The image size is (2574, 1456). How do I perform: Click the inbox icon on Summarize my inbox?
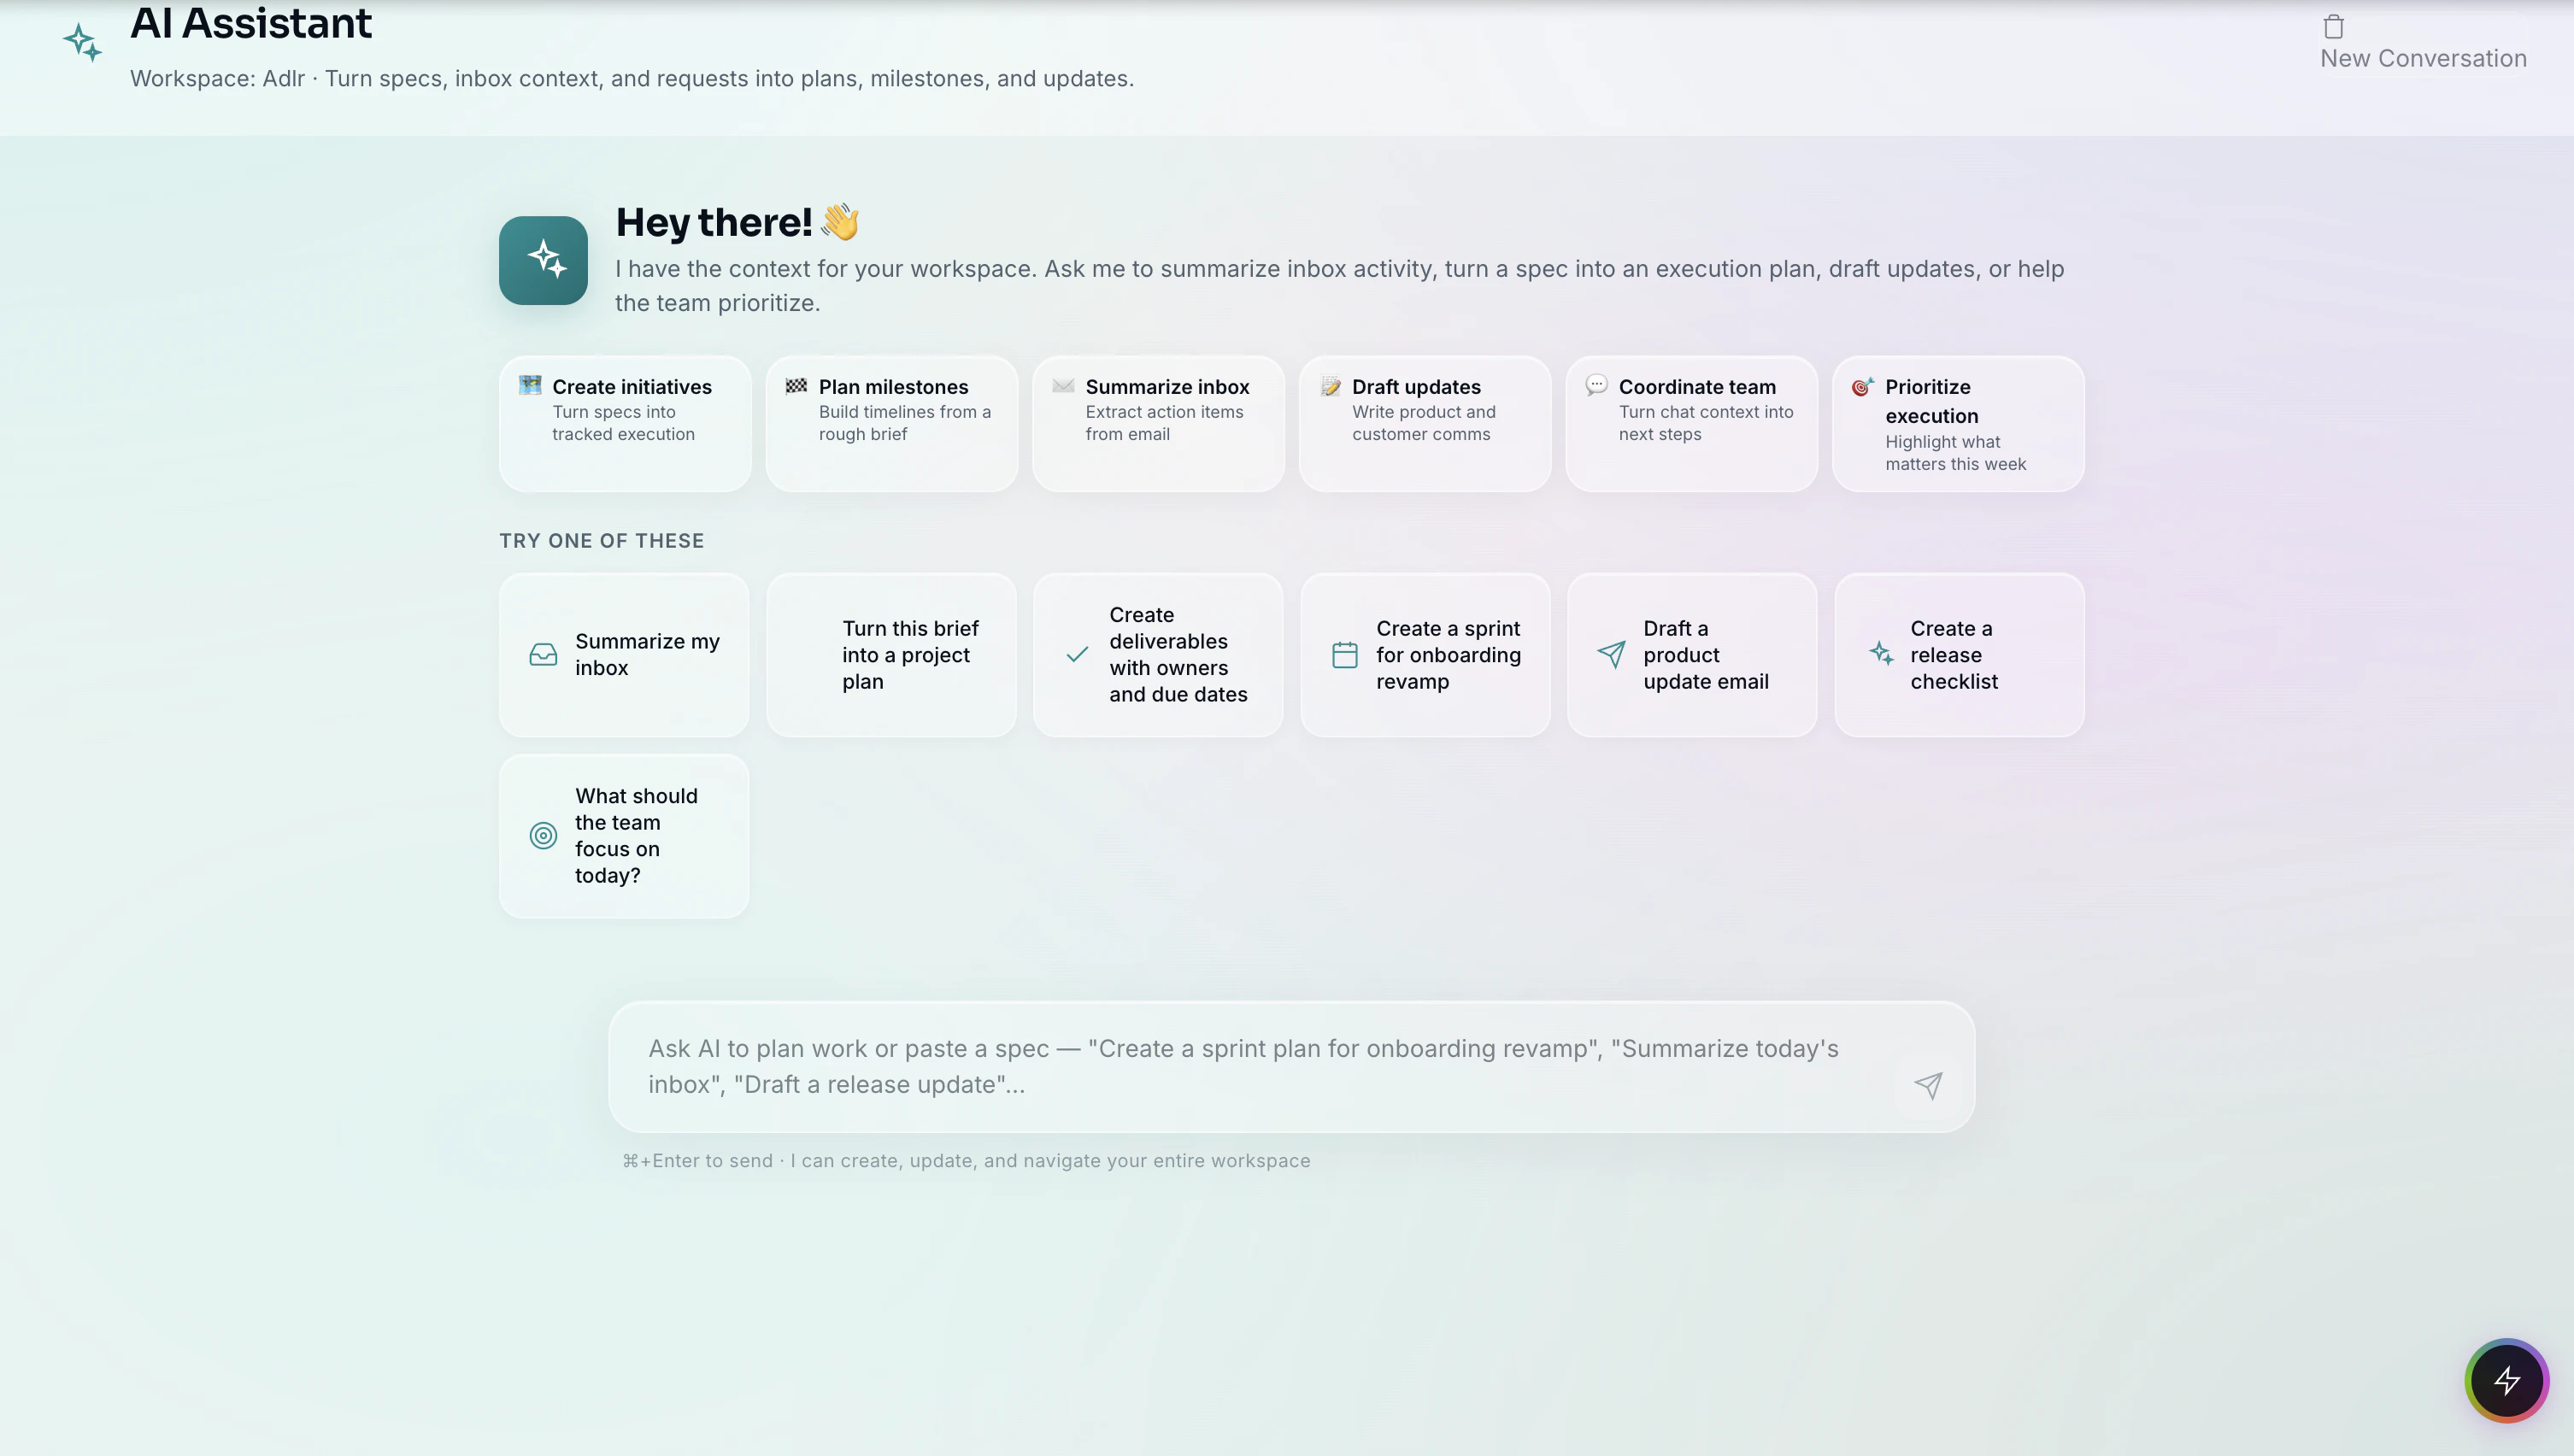[x=543, y=655]
